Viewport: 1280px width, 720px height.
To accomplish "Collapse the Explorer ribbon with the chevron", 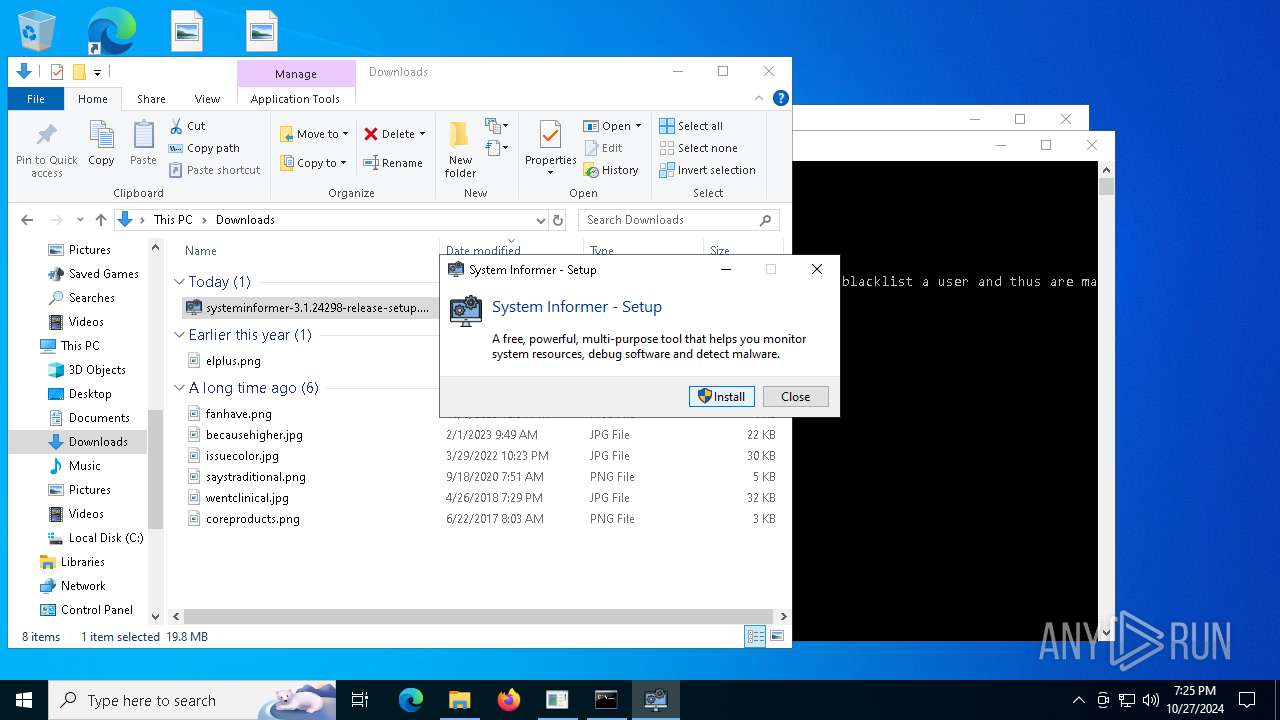I will pos(760,98).
